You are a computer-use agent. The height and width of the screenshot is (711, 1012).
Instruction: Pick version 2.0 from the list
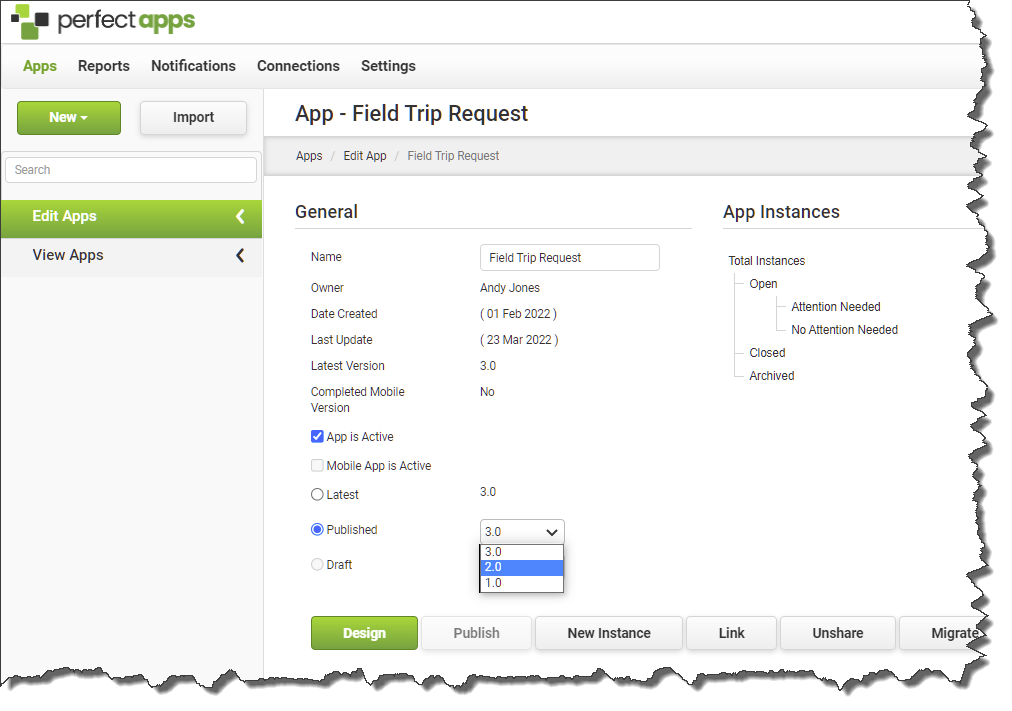[522, 568]
